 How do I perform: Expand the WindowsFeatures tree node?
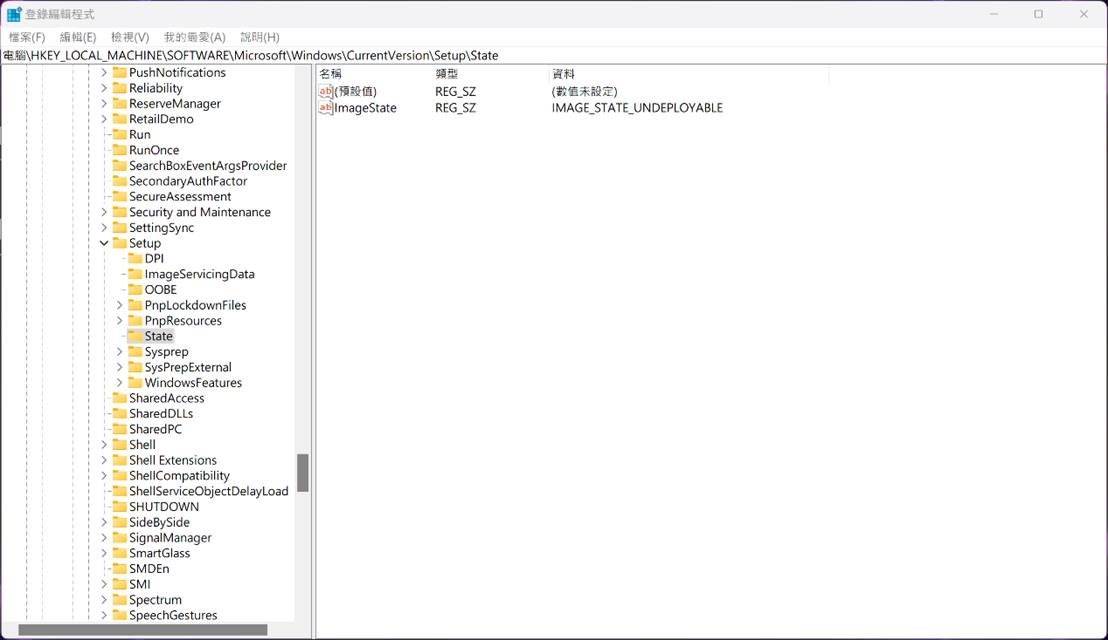(x=120, y=383)
